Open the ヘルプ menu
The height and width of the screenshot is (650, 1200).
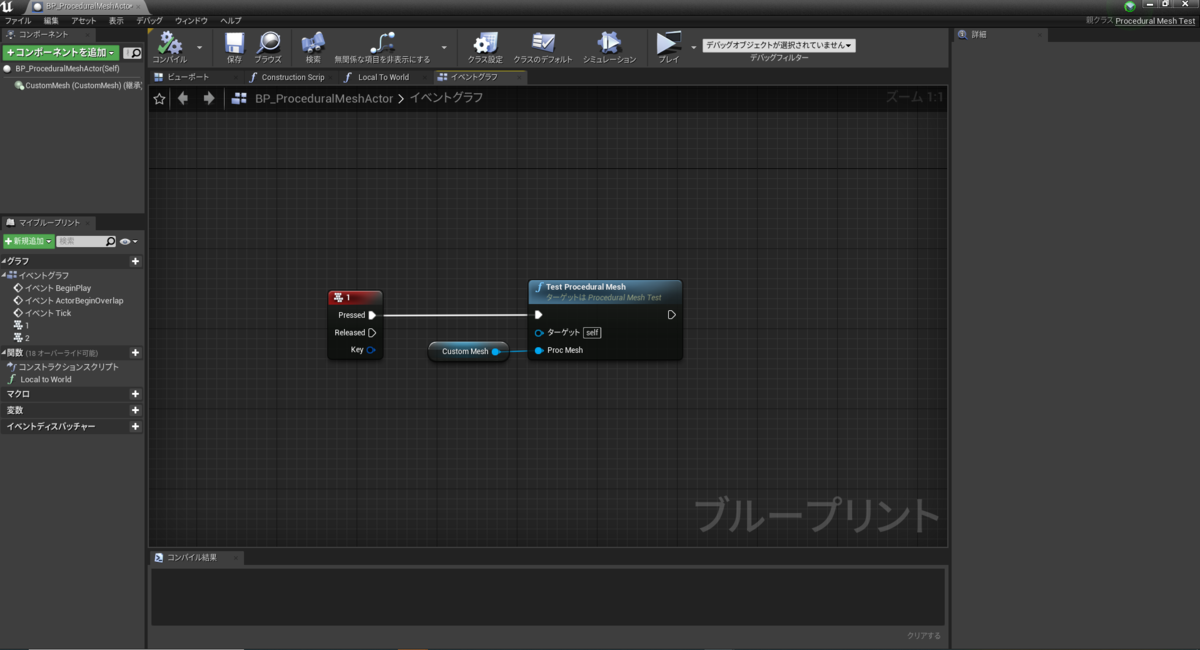230,20
